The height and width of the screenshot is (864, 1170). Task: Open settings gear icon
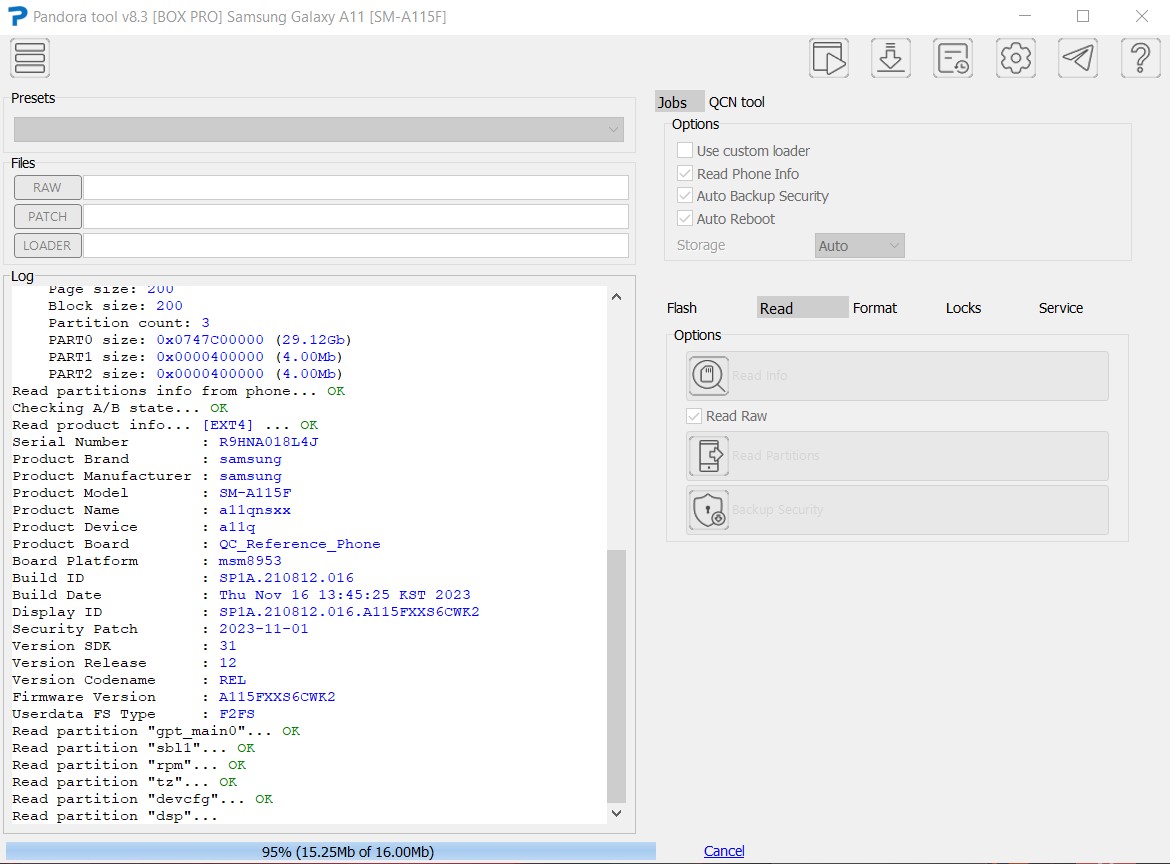tap(1016, 58)
